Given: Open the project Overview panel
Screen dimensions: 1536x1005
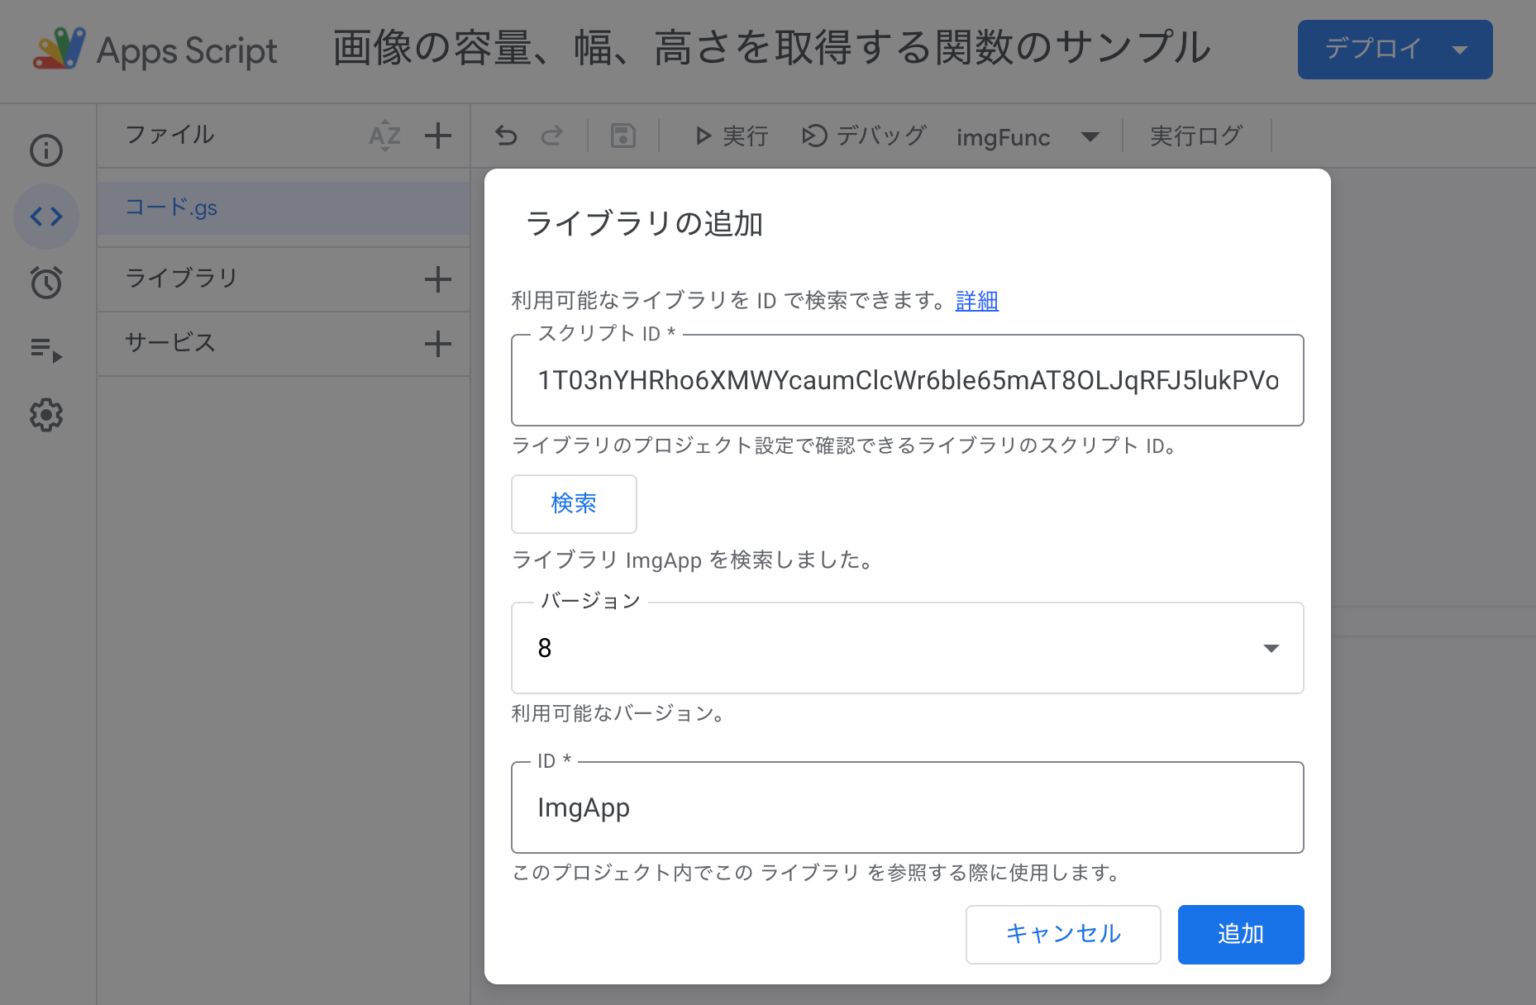Looking at the screenshot, I should [45, 150].
